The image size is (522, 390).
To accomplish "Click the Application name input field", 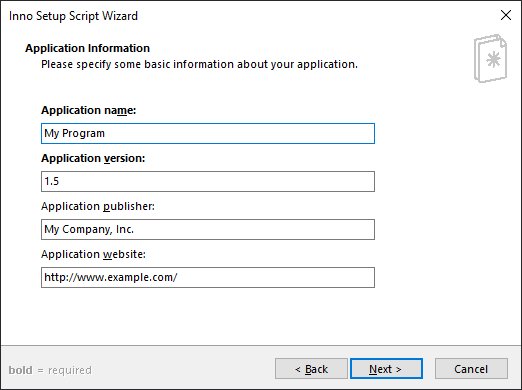I will (208, 133).
